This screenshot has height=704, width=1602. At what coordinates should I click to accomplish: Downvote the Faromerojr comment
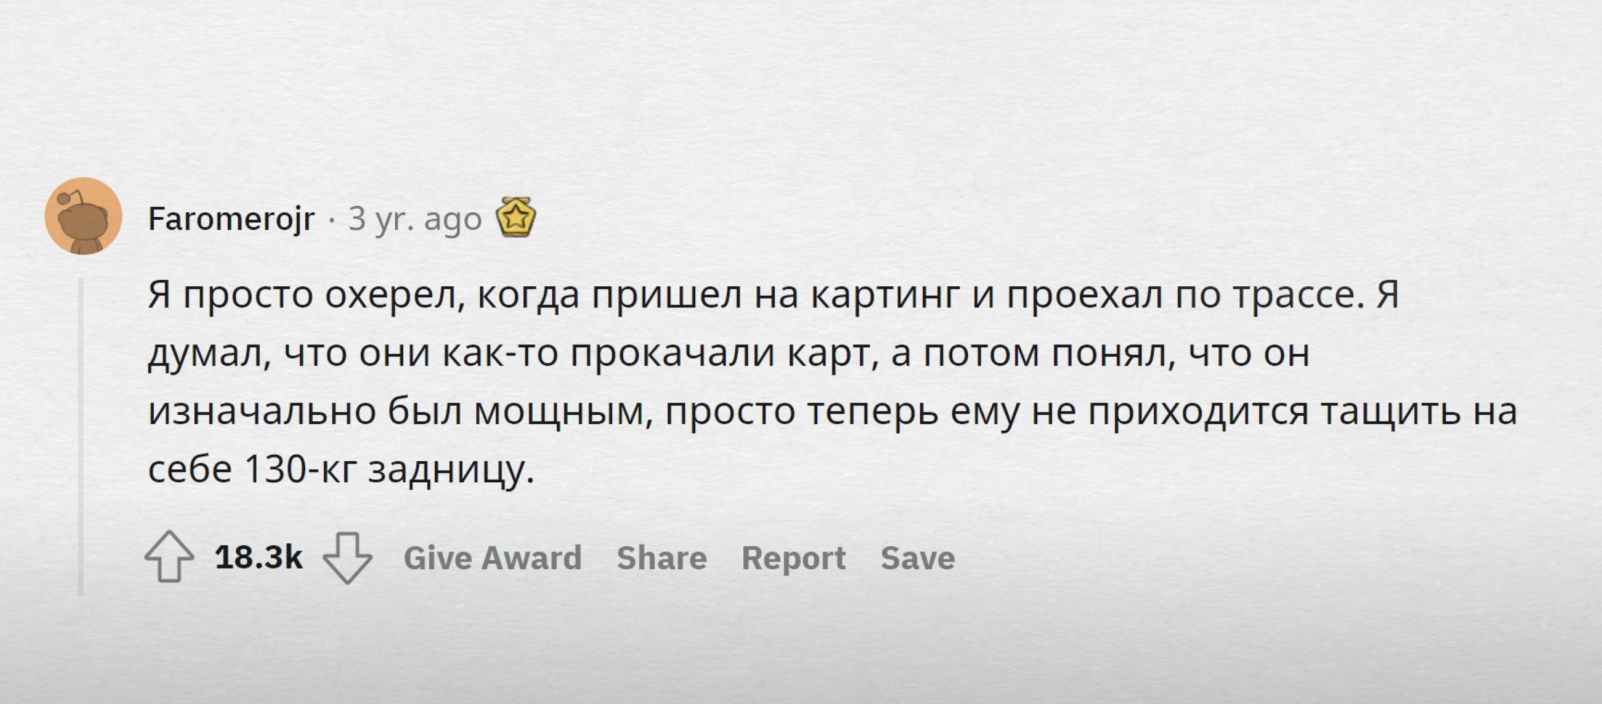tap(347, 557)
